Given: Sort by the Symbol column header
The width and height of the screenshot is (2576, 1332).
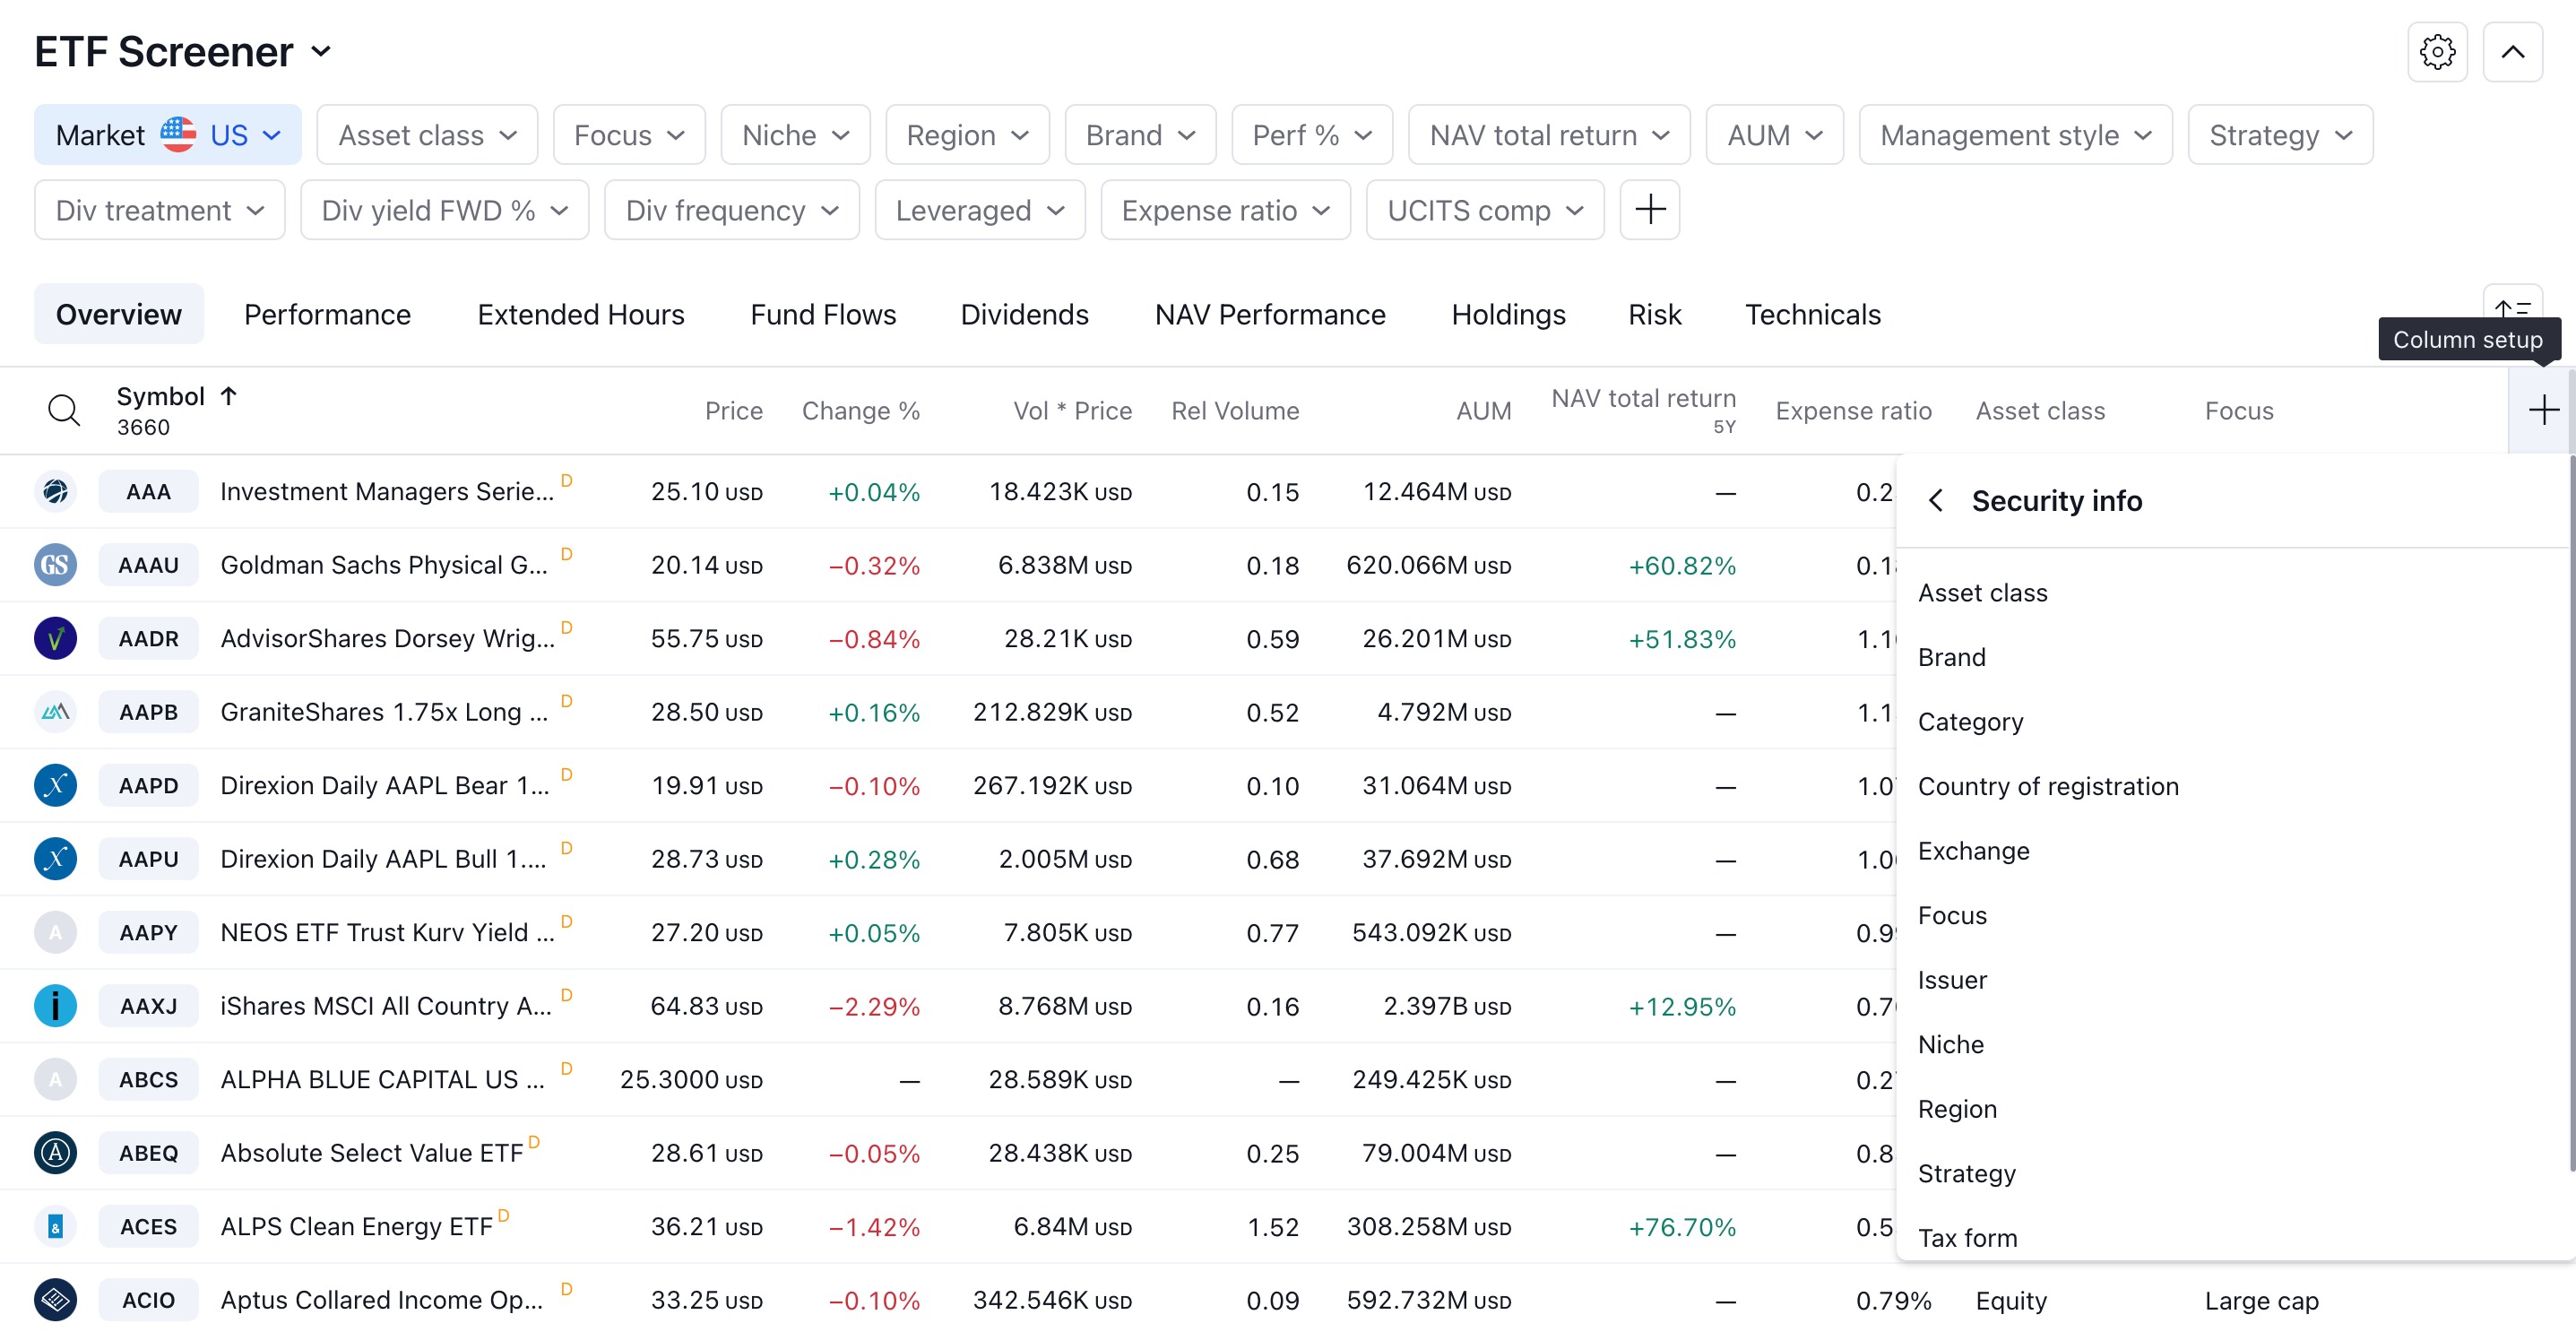Looking at the screenshot, I should click(161, 397).
